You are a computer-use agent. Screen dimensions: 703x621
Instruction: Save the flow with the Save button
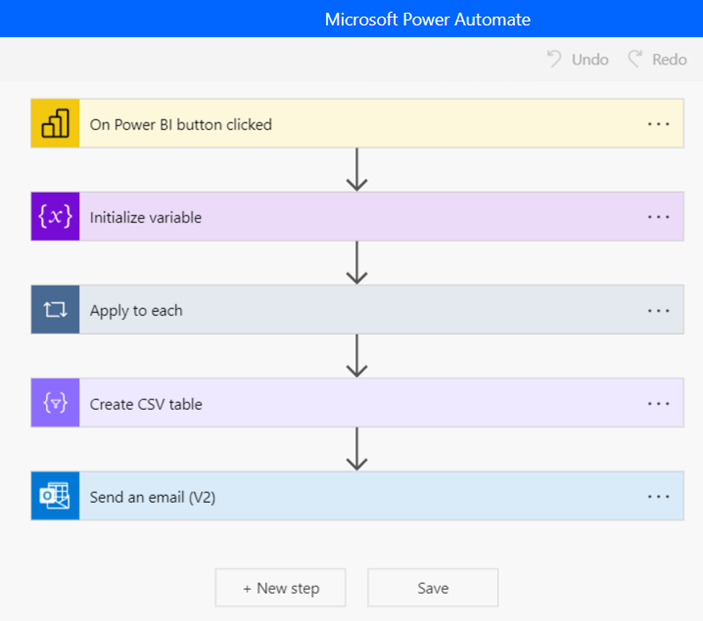[x=433, y=588]
